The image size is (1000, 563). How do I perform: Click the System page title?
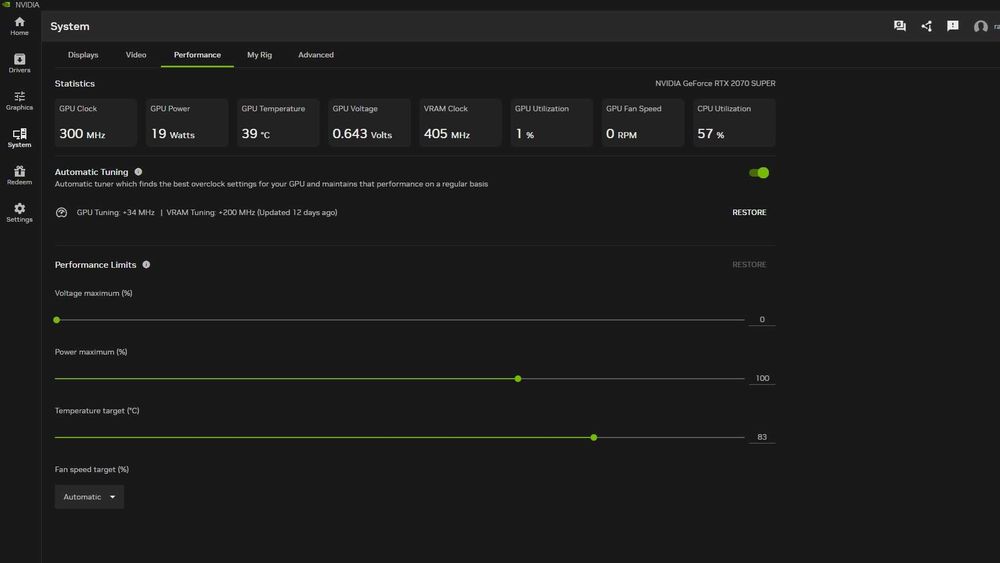click(70, 26)
